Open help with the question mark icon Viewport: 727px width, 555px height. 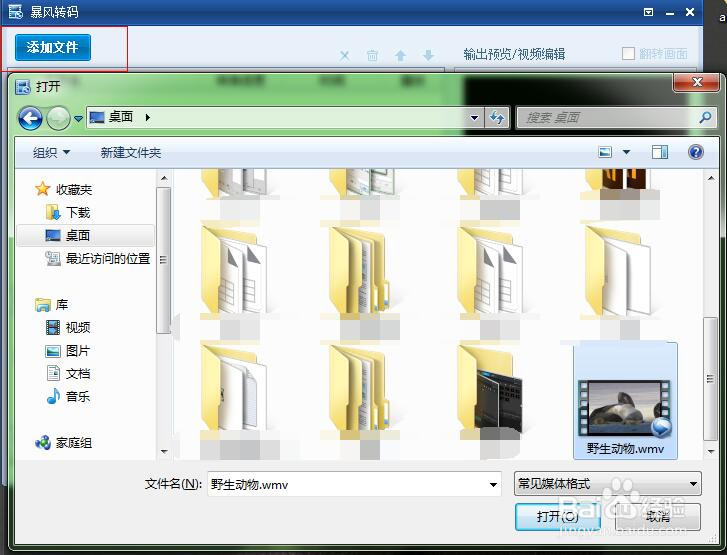coord(695,152)
